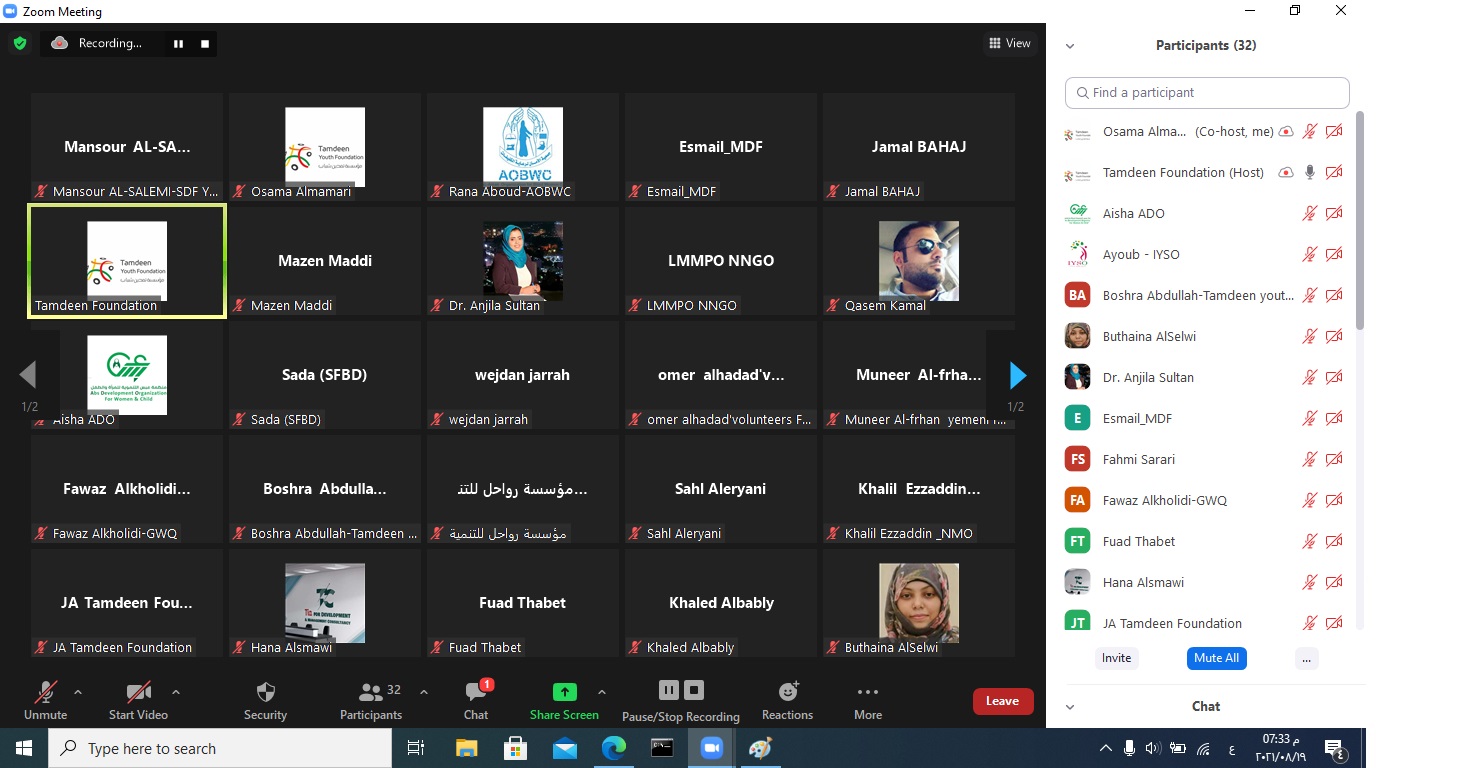Open the More options menu
Image resolution: width=1469 pixels, height=768 pixels.
(868, 700)
